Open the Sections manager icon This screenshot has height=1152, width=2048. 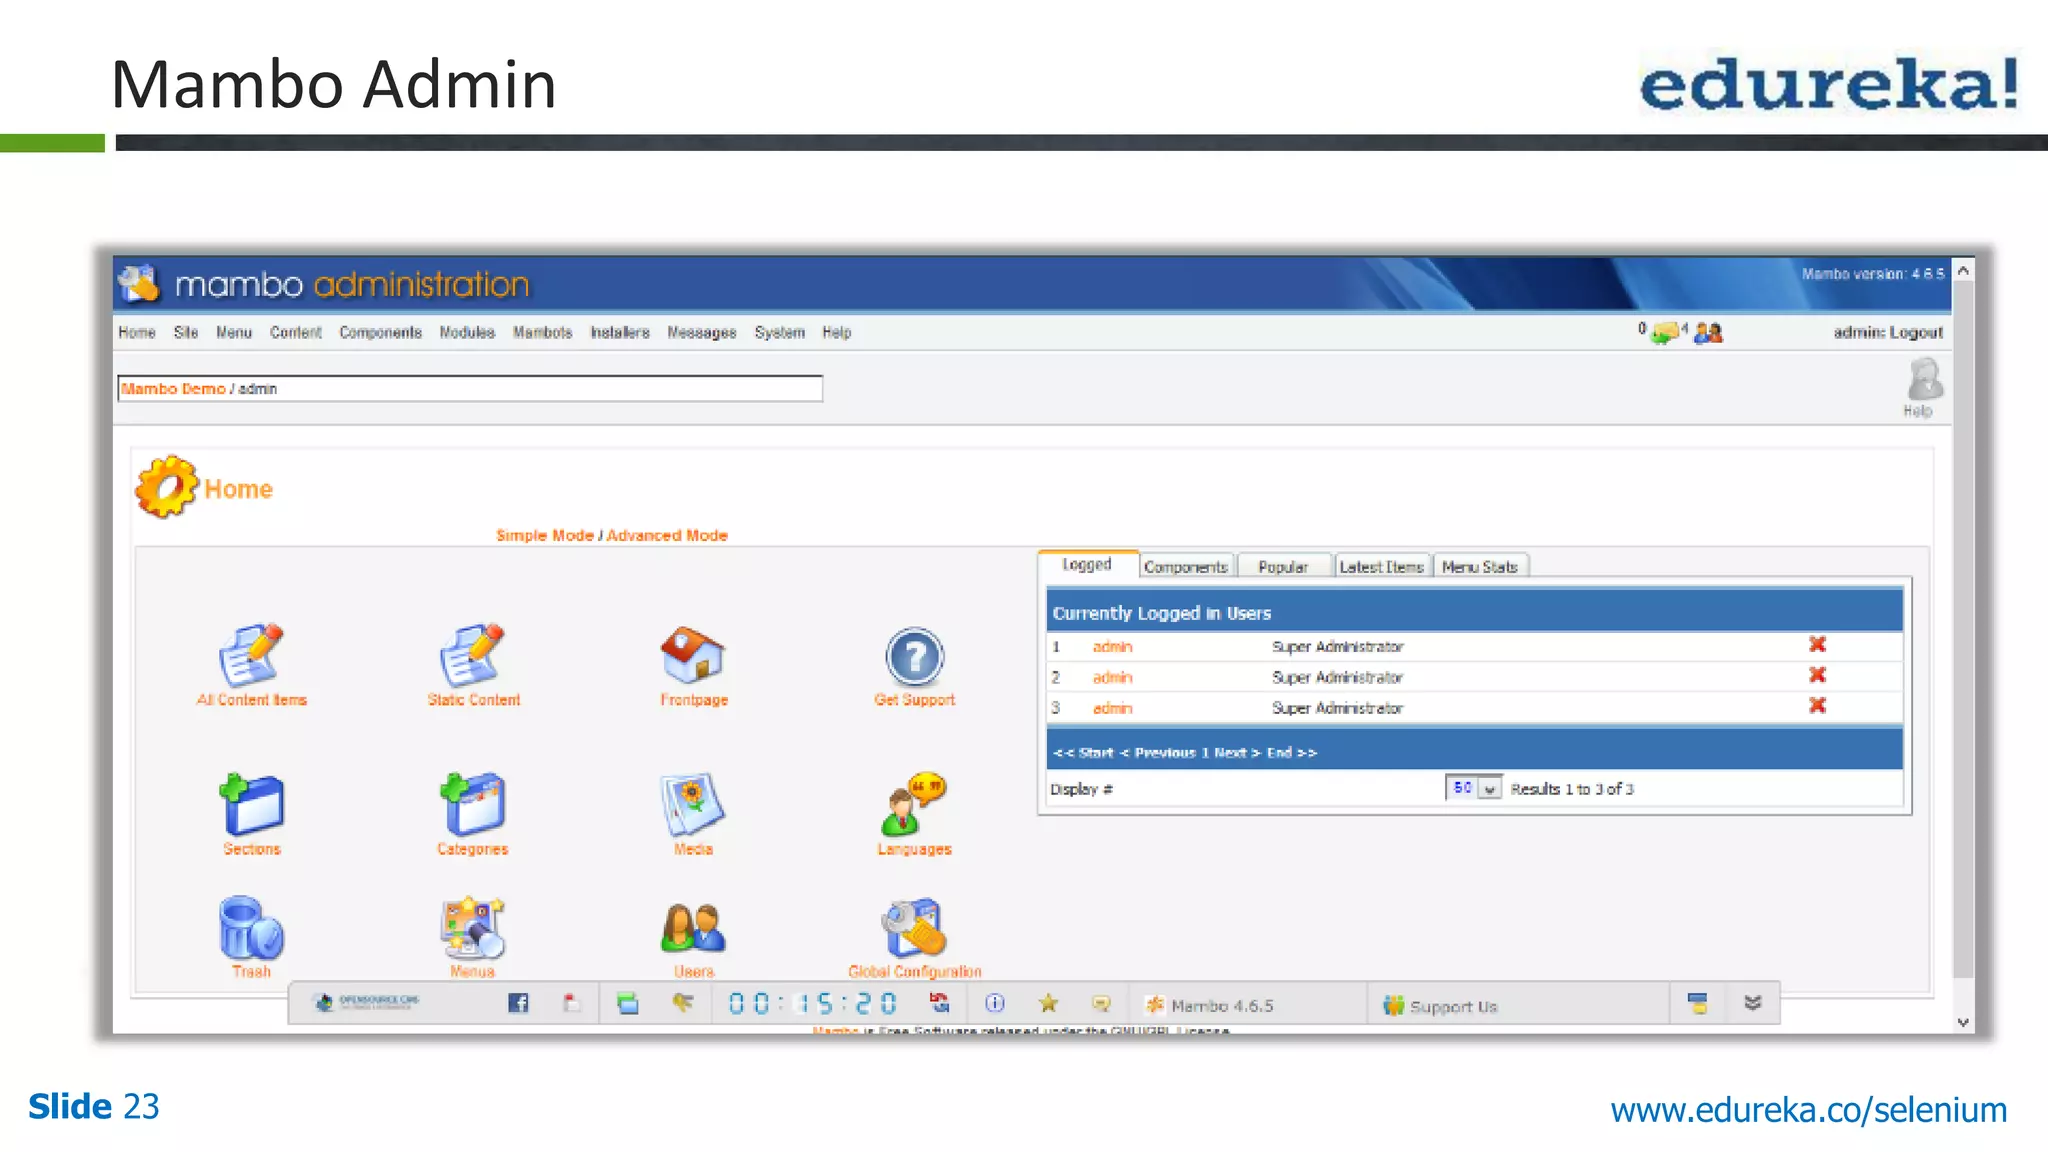coord(251,805)
